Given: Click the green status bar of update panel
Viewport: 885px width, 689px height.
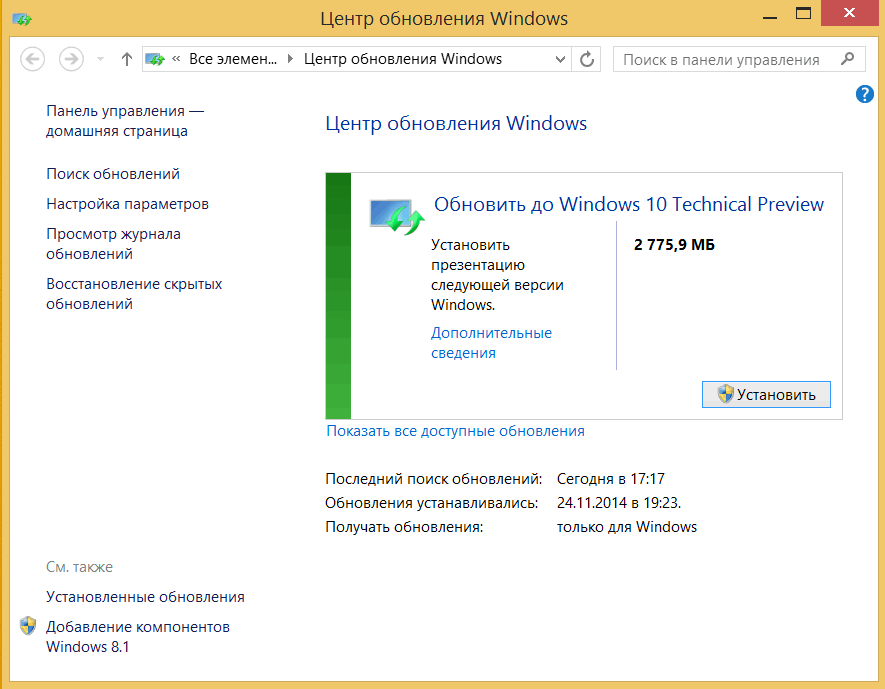Looking at the screenshot, I should [x=338, y=296].
